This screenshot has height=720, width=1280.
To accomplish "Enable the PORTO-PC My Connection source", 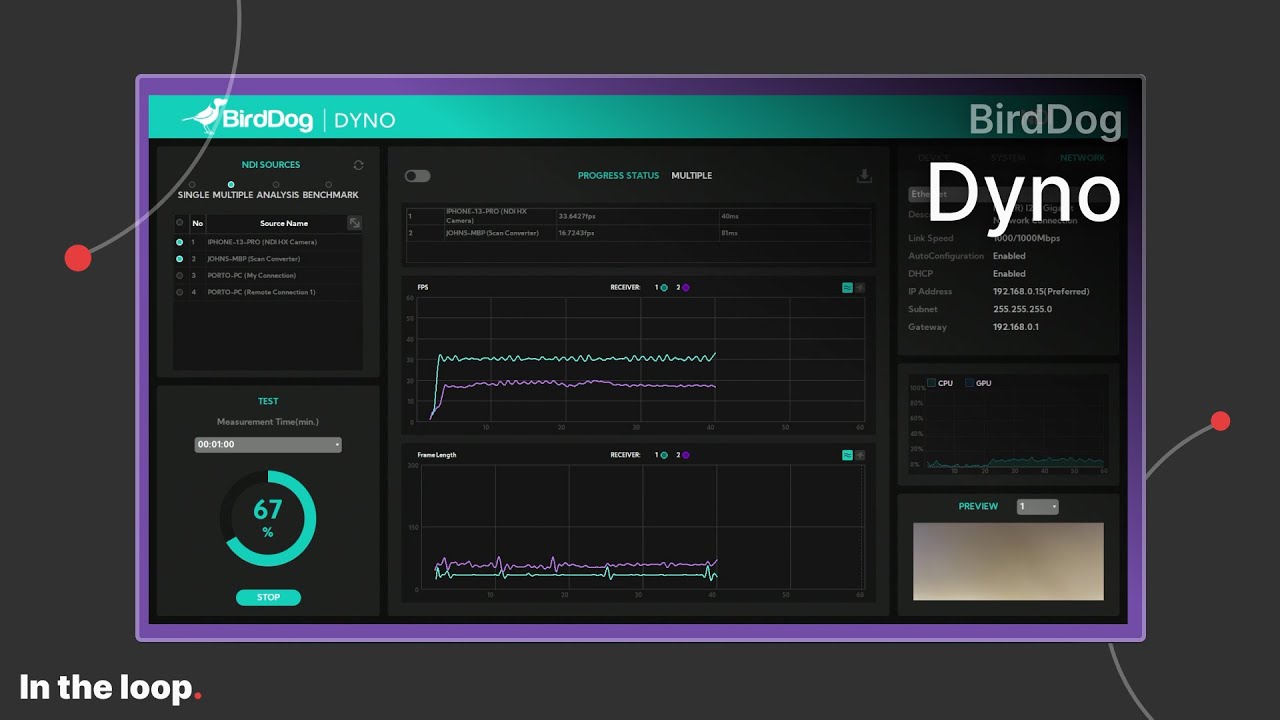I will tap(180, 275).
